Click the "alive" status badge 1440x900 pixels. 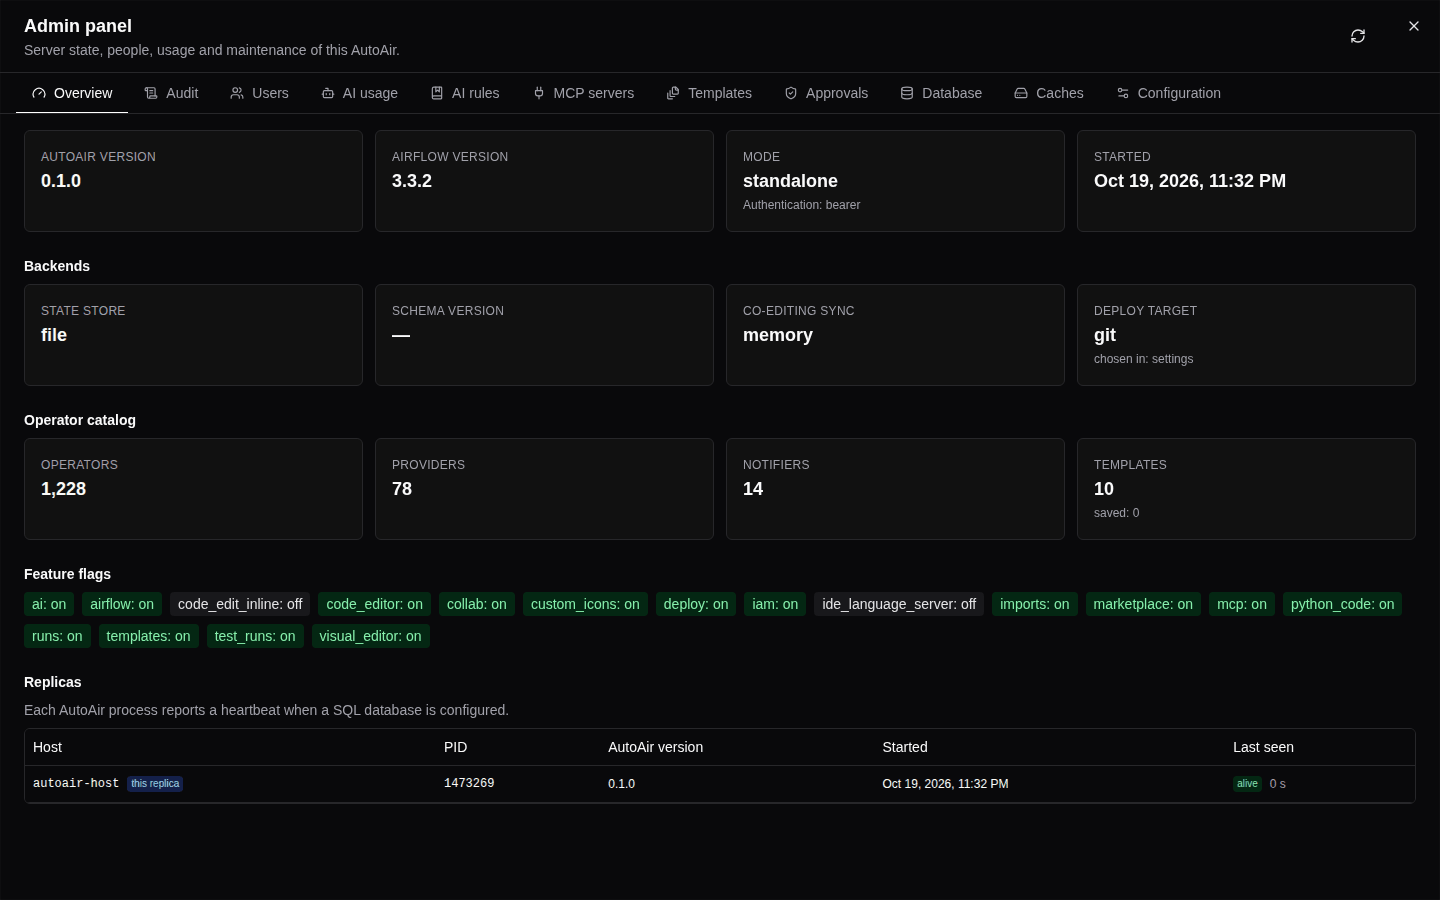click(1247, 784)
